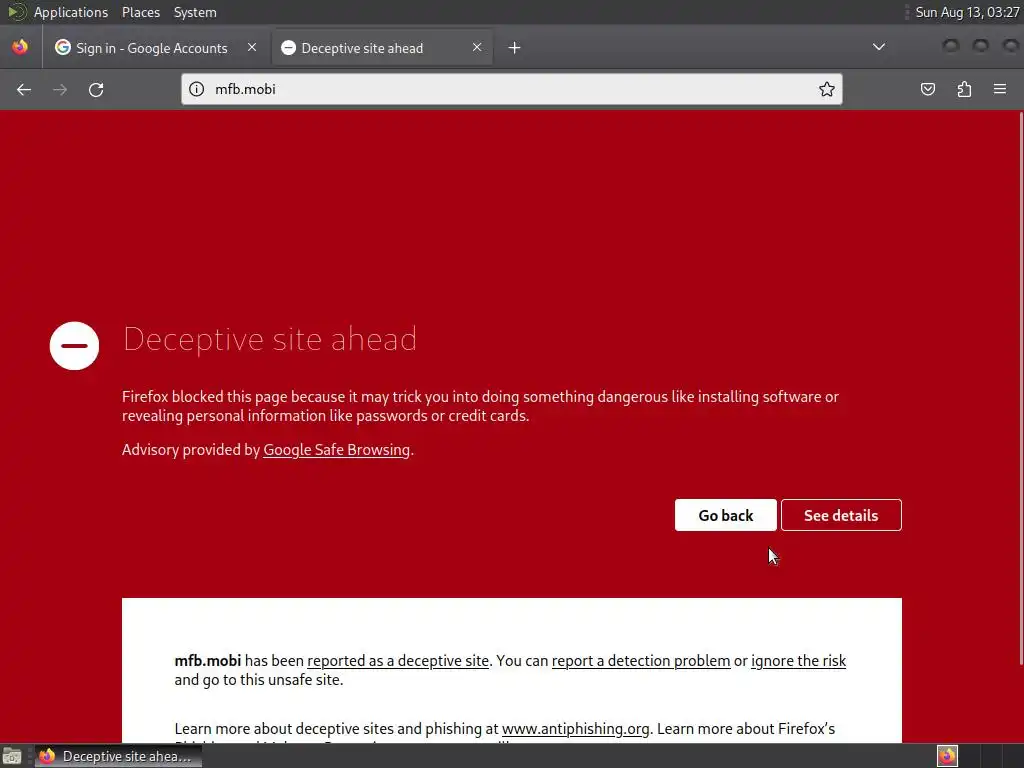Open the site information icon in address bar
This screenshot has width=1024, height=768.
coord(197,89)
